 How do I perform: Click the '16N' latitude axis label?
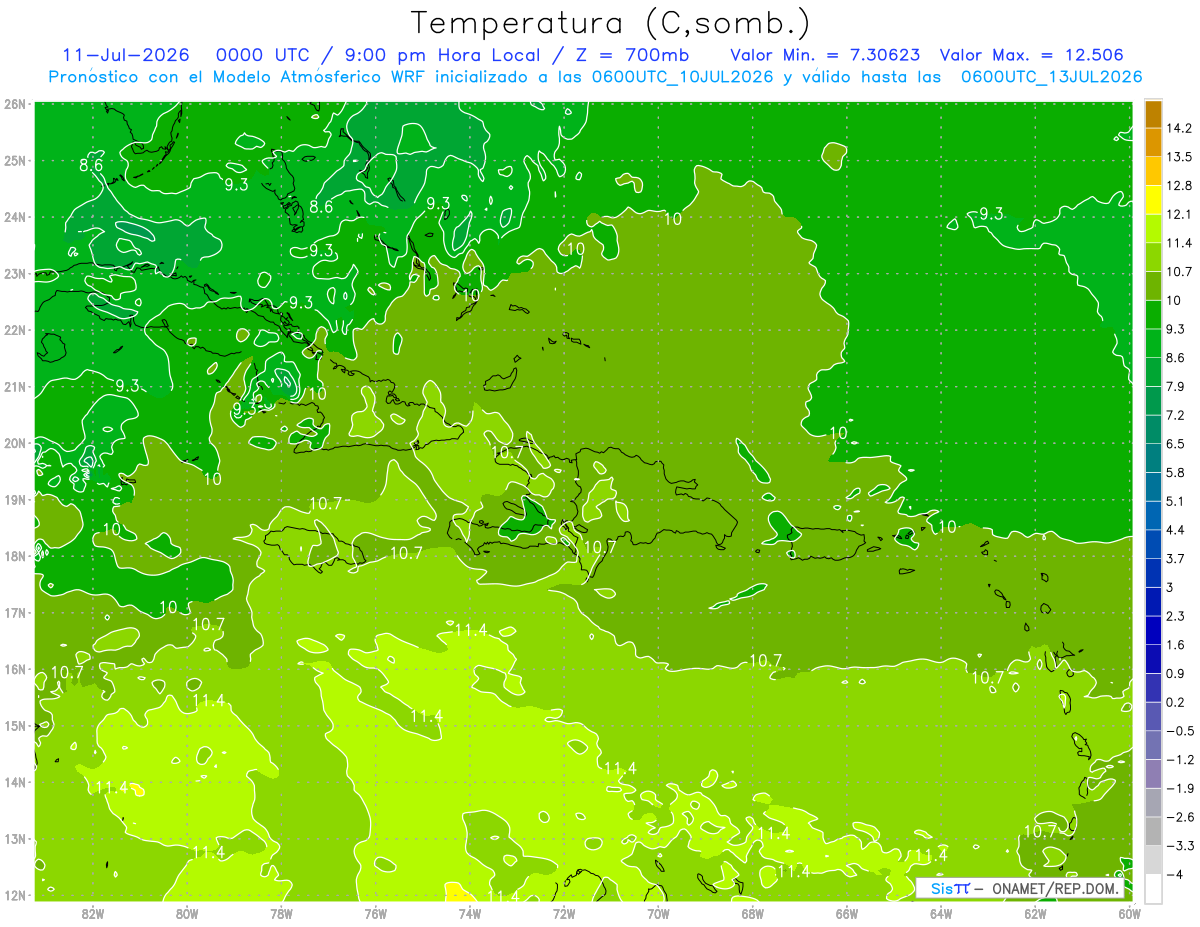(15, 669)
